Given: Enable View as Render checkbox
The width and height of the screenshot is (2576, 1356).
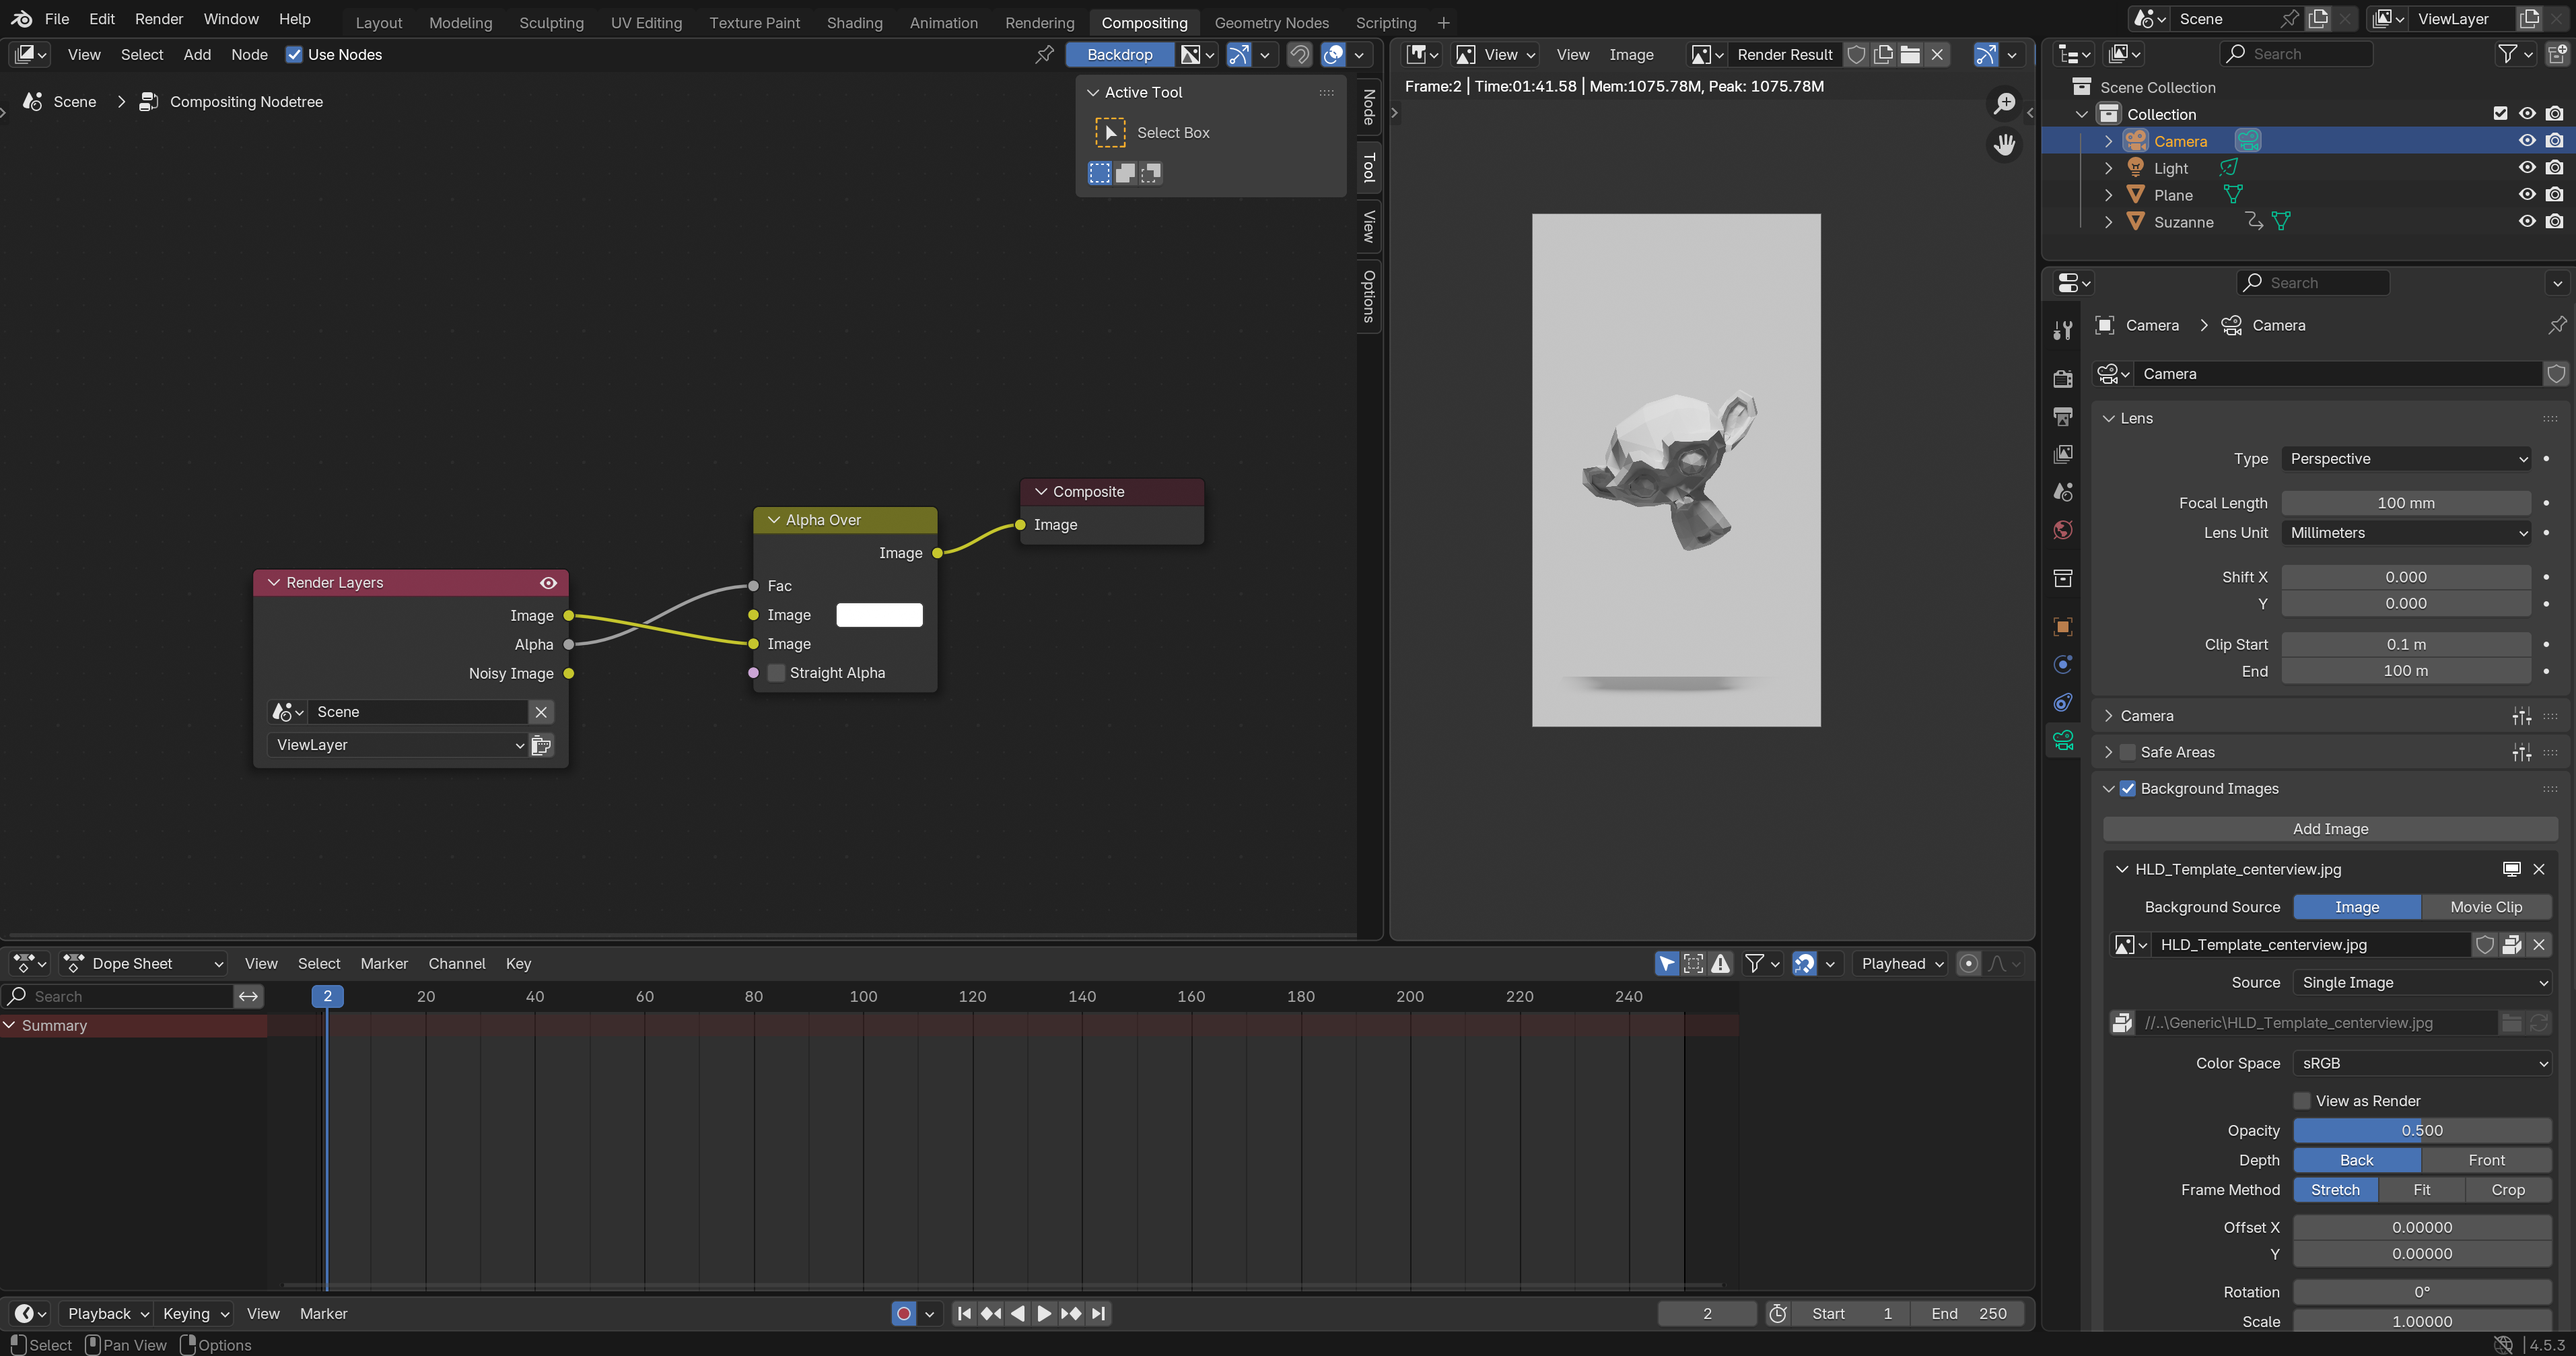Looking at the screenshot, I should pos(2301,1101).
